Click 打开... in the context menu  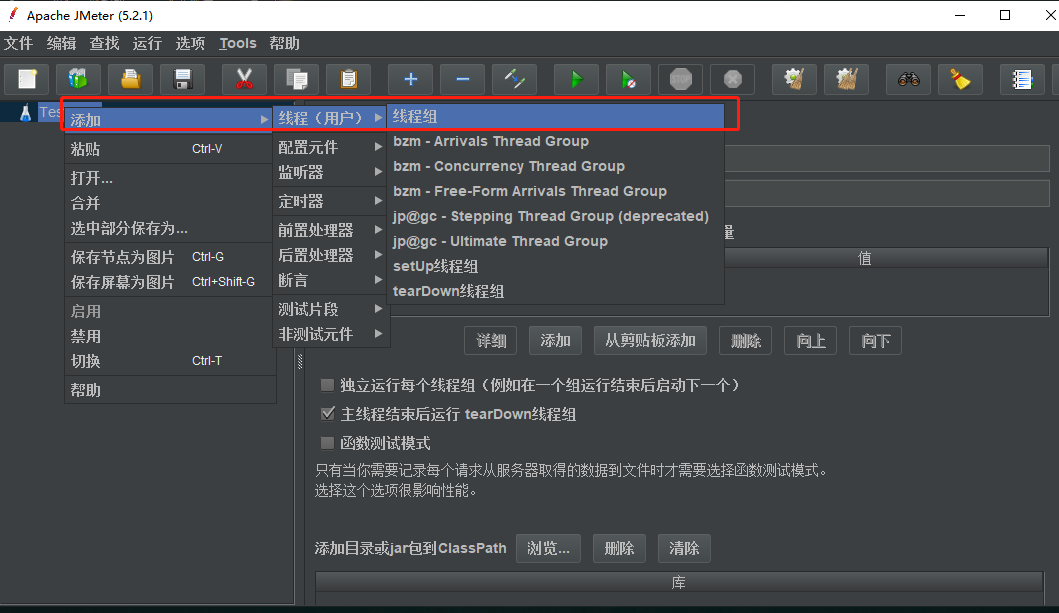click(170, 178)
